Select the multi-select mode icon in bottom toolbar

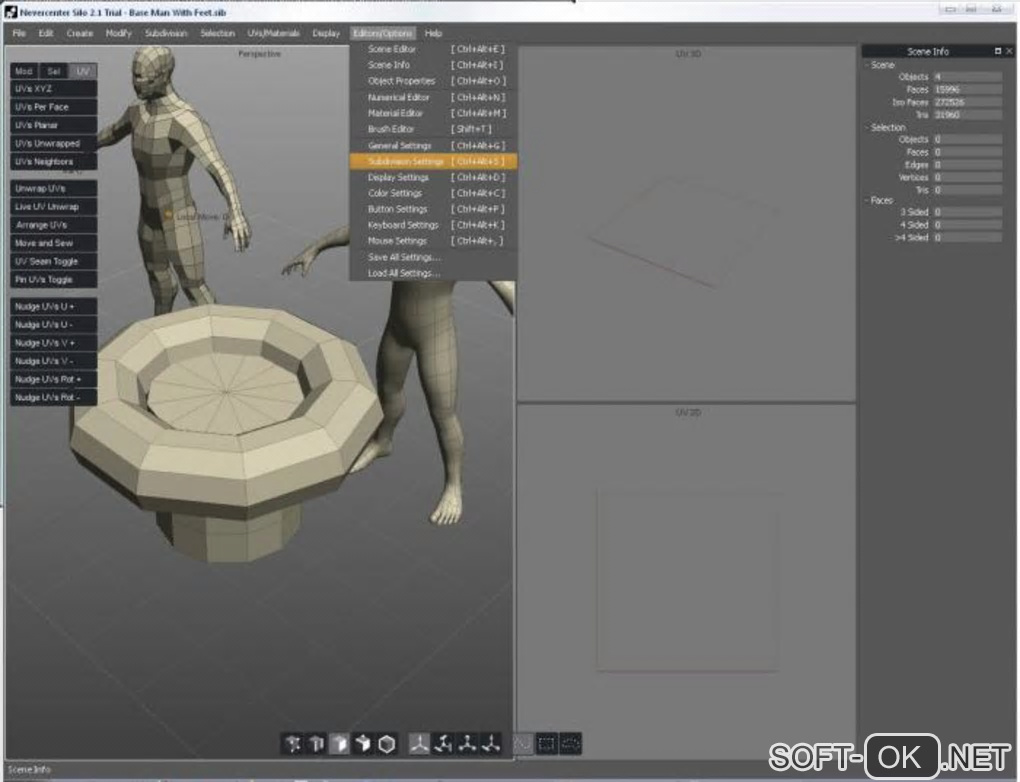292,743
